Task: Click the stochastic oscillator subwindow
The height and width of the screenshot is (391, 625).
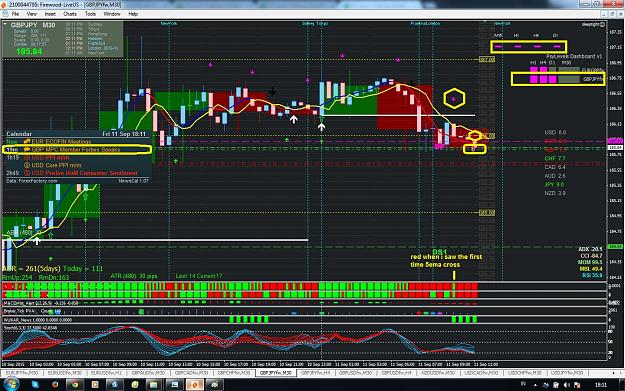Action: click(x=305, y=342)
